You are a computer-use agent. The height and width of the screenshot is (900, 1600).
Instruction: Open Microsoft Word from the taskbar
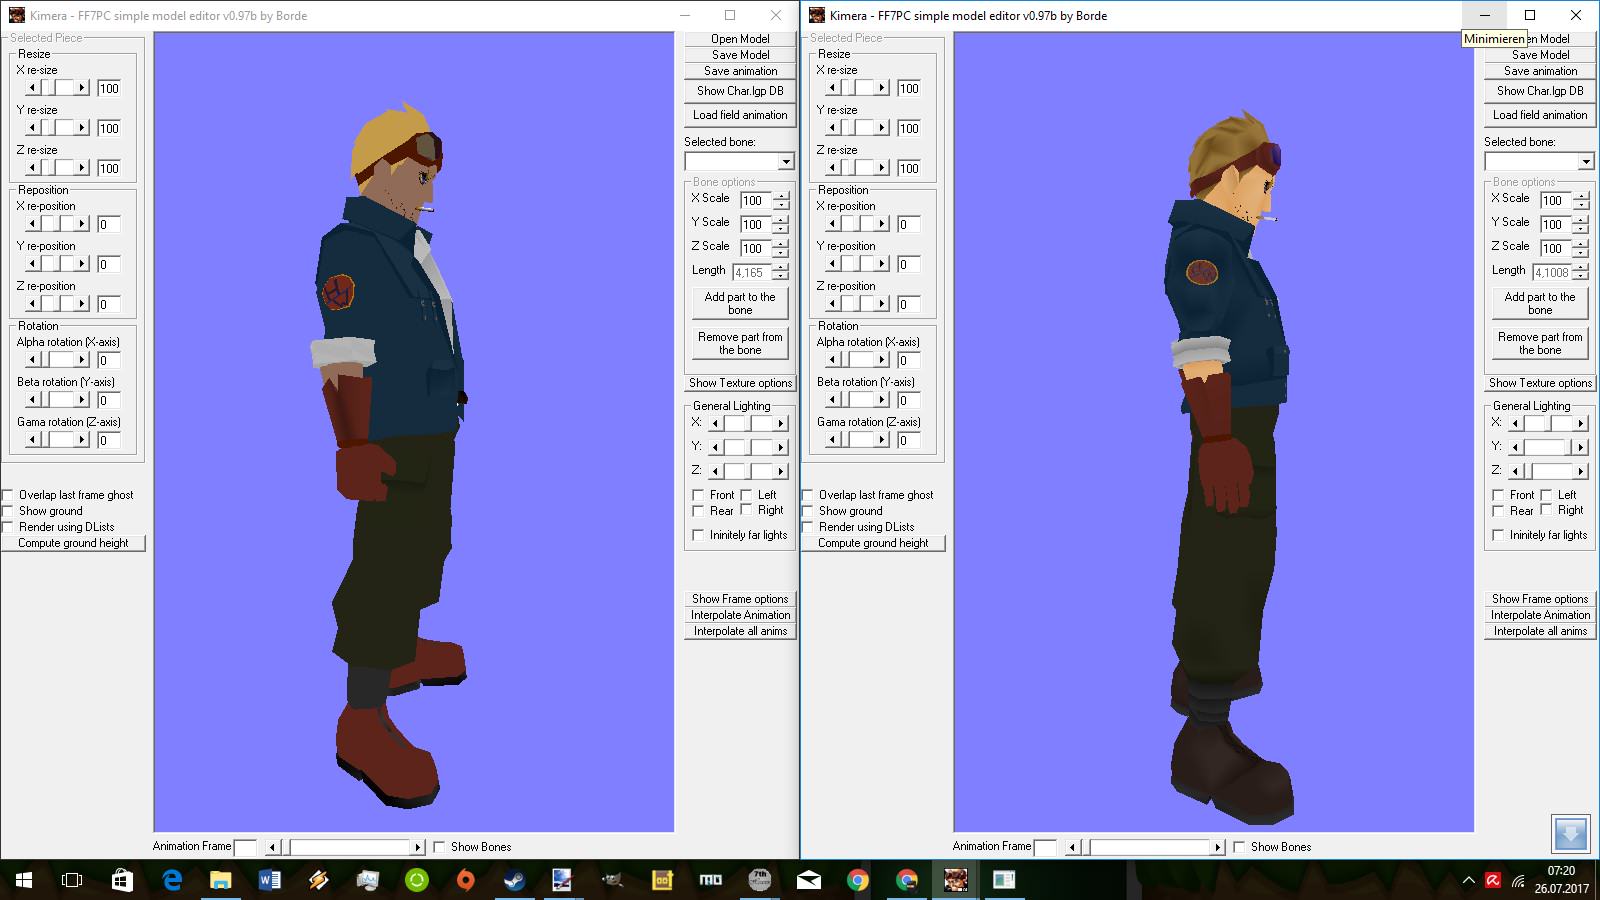tap(269, 880)
